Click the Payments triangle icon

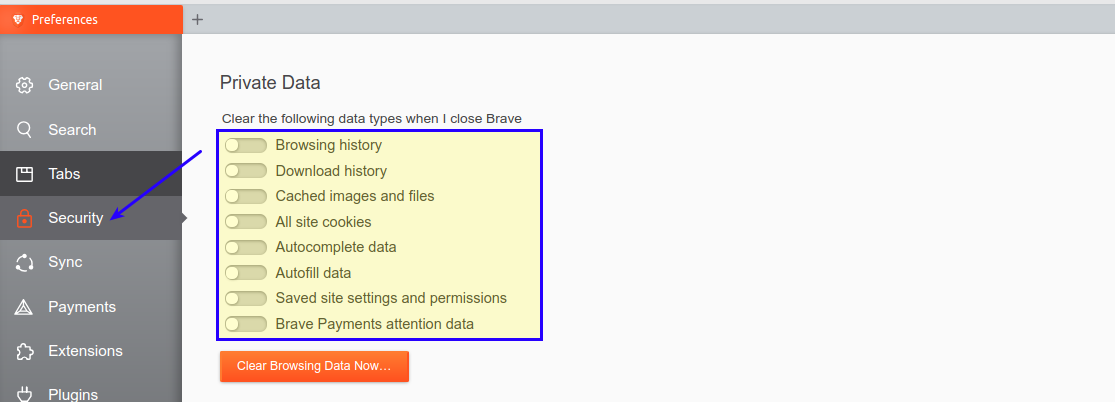[x=24, y=307]
